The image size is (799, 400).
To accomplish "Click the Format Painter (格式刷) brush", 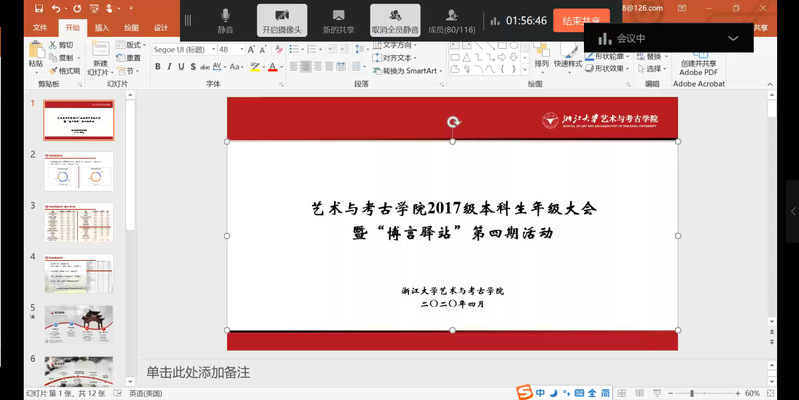I will [x=53, y=71].
